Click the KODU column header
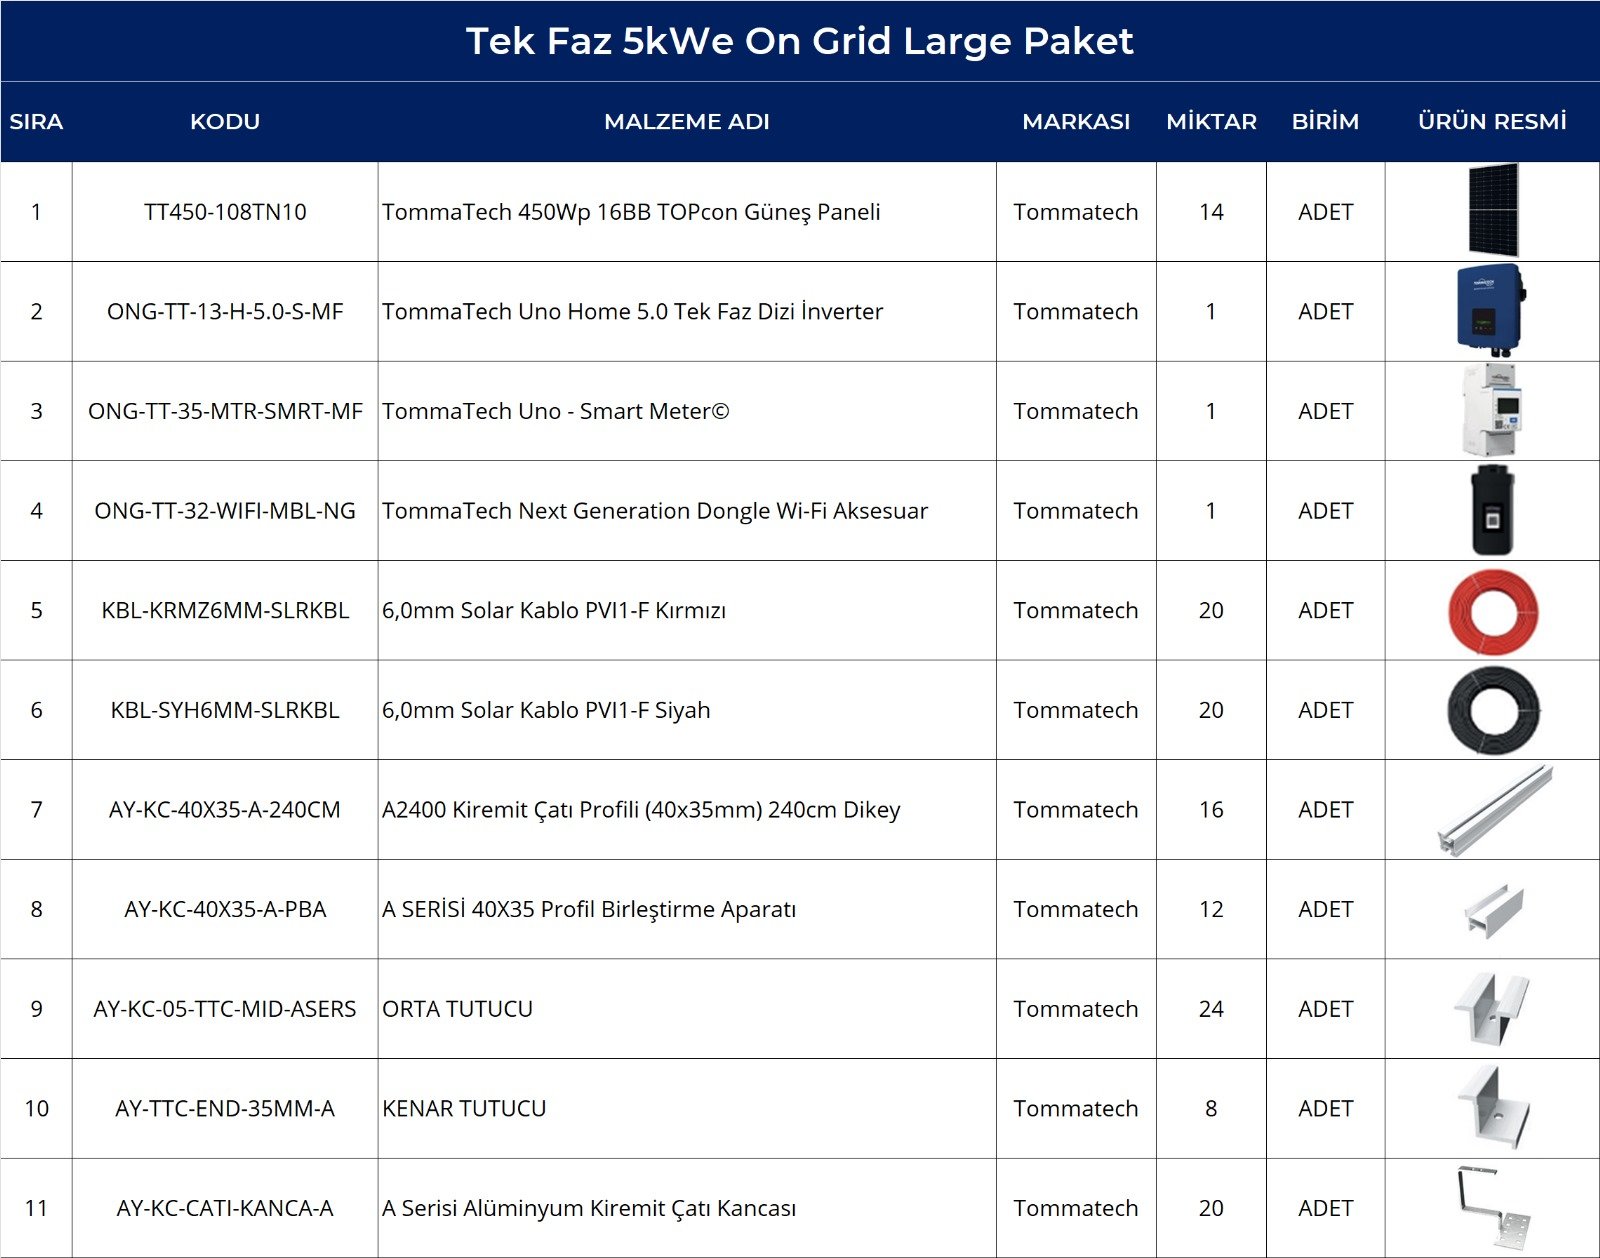 tap(225, 122)
